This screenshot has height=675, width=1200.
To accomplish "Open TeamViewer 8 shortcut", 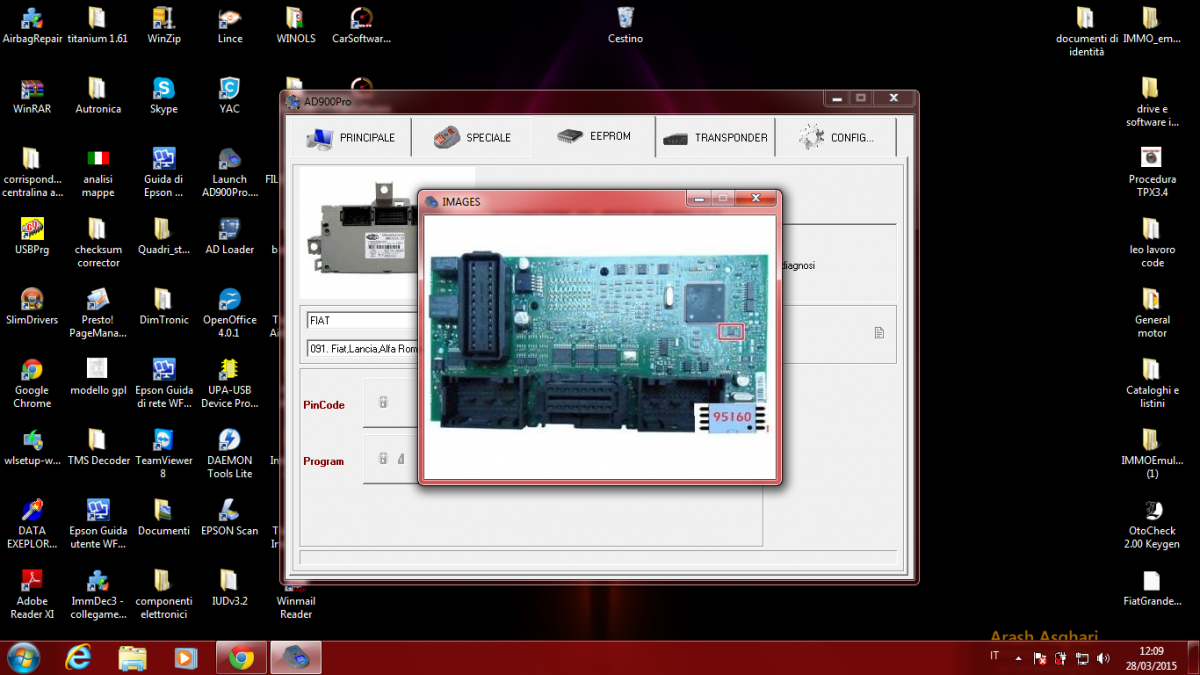I will [x=164, y=452].
